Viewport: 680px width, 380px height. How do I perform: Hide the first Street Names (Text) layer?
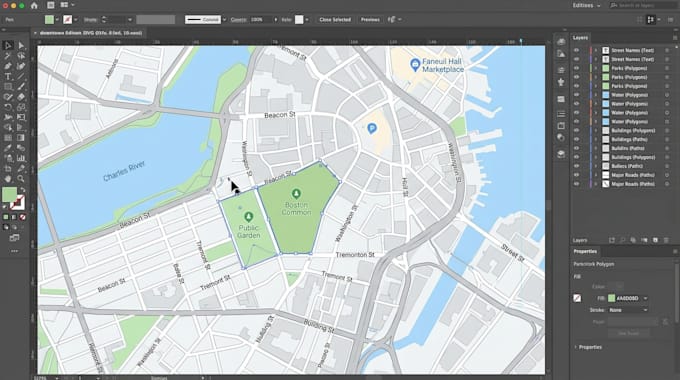tap(576, 50)
